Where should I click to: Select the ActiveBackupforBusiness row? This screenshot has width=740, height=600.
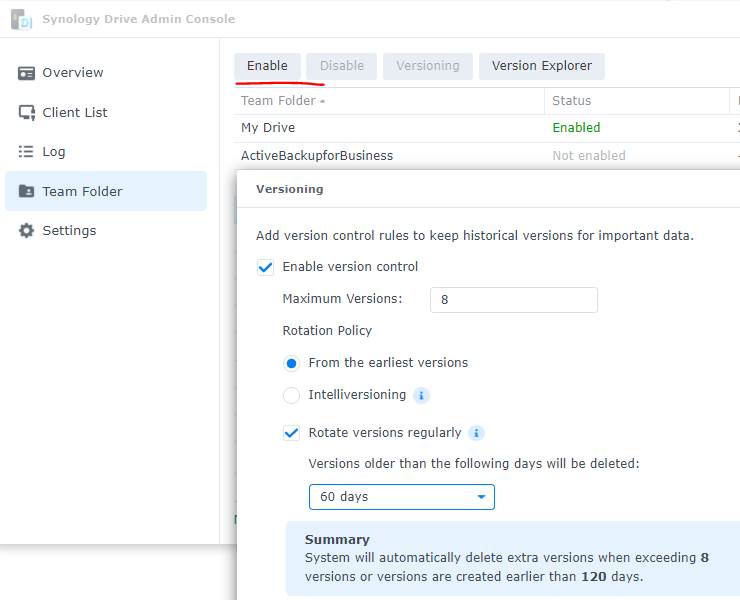pyautogui.click(x=487, y=156)
